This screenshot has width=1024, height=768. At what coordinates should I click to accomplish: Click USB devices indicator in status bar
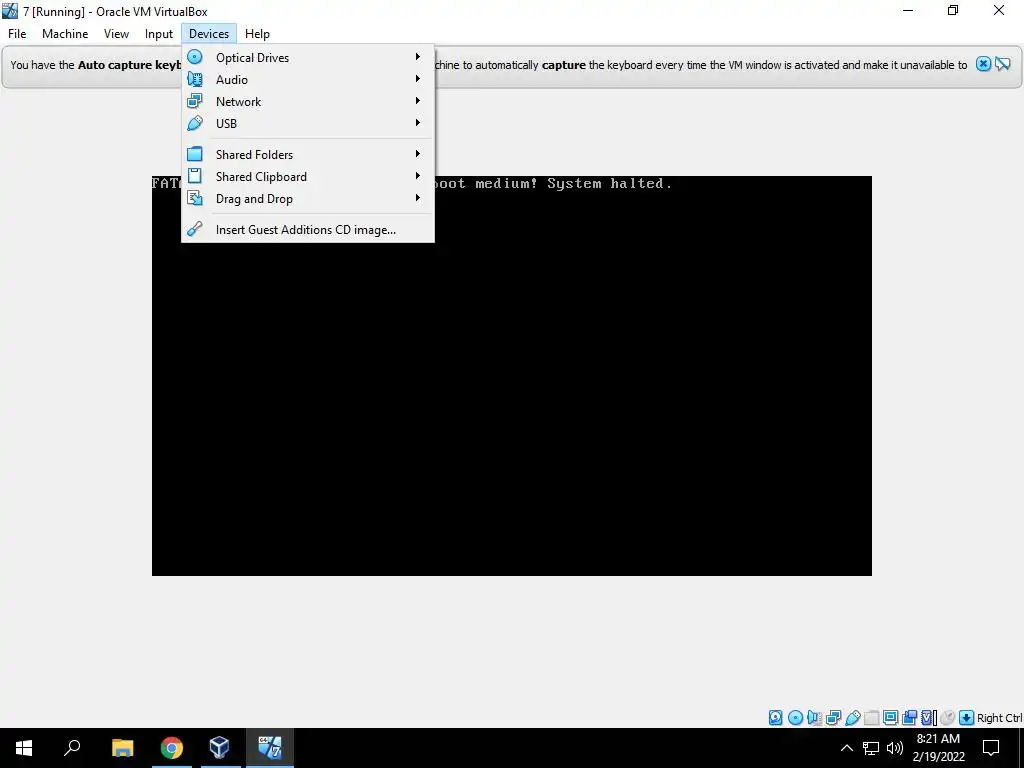(x=852, y=718)
